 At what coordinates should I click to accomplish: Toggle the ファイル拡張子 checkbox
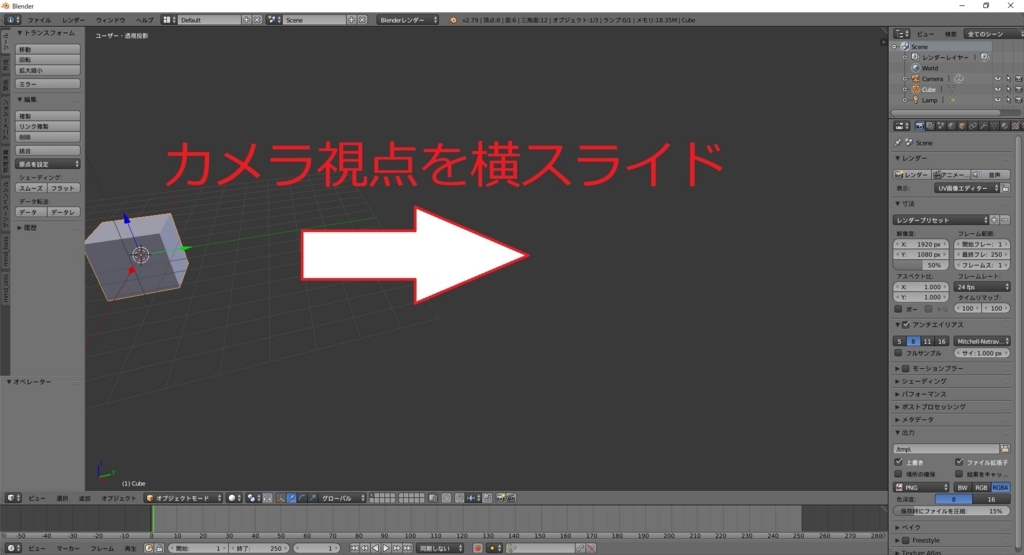tap(959, 462)
